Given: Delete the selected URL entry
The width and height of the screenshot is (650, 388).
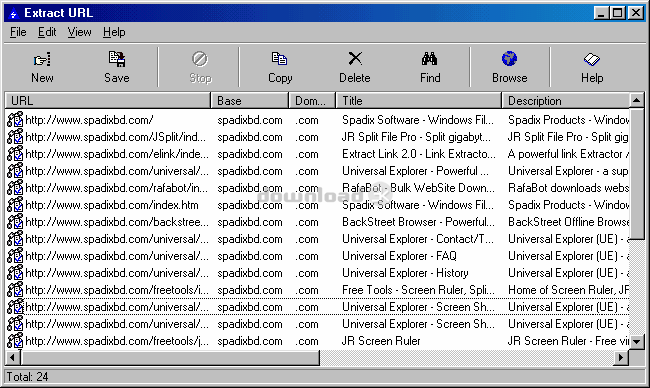Looking at the screenshot, I should coord(355,58).
